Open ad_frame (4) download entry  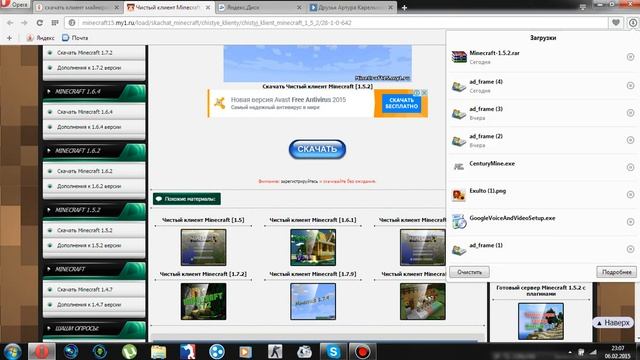(x=542, y=86)
